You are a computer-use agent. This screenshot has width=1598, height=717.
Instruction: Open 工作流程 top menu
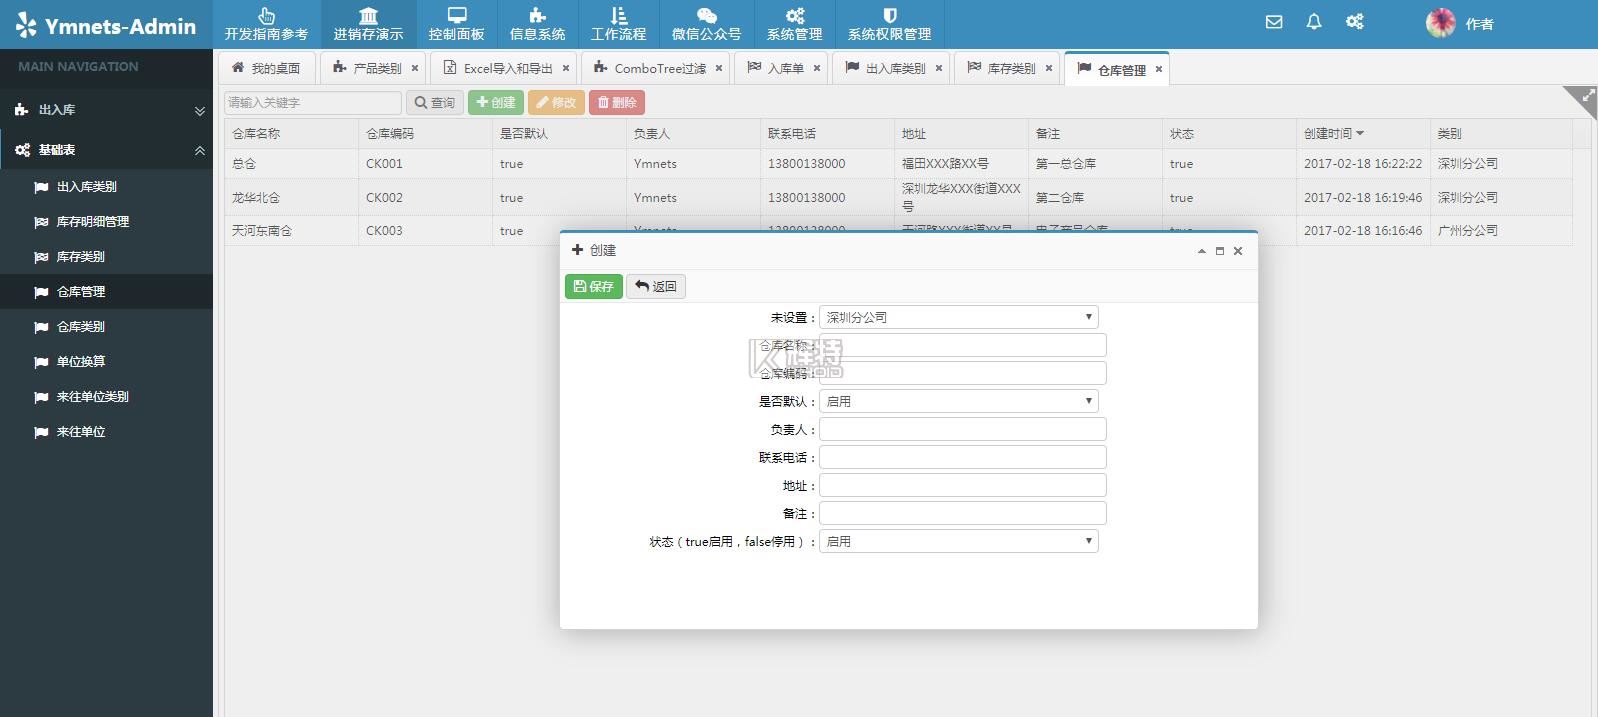click(x=618, y=24)
